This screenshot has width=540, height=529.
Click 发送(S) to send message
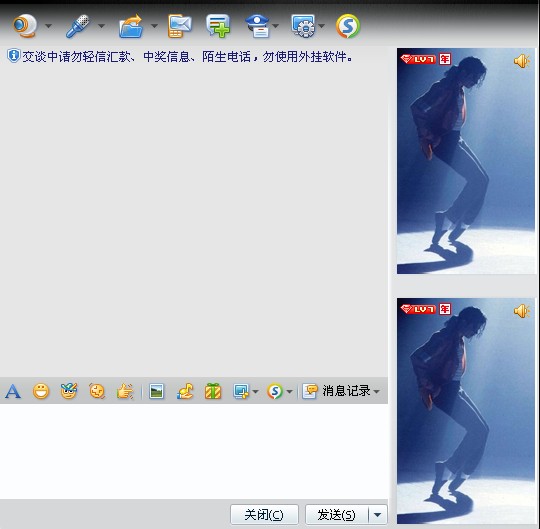click(x=336, y=515)
